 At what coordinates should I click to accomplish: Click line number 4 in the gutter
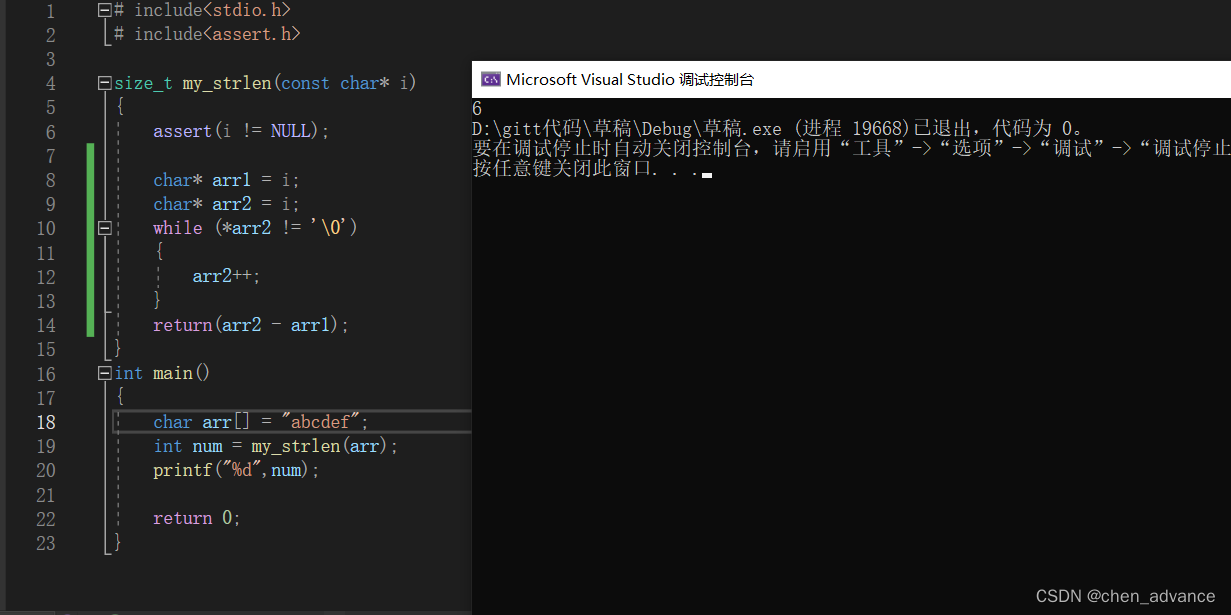[x=51, y=84]
